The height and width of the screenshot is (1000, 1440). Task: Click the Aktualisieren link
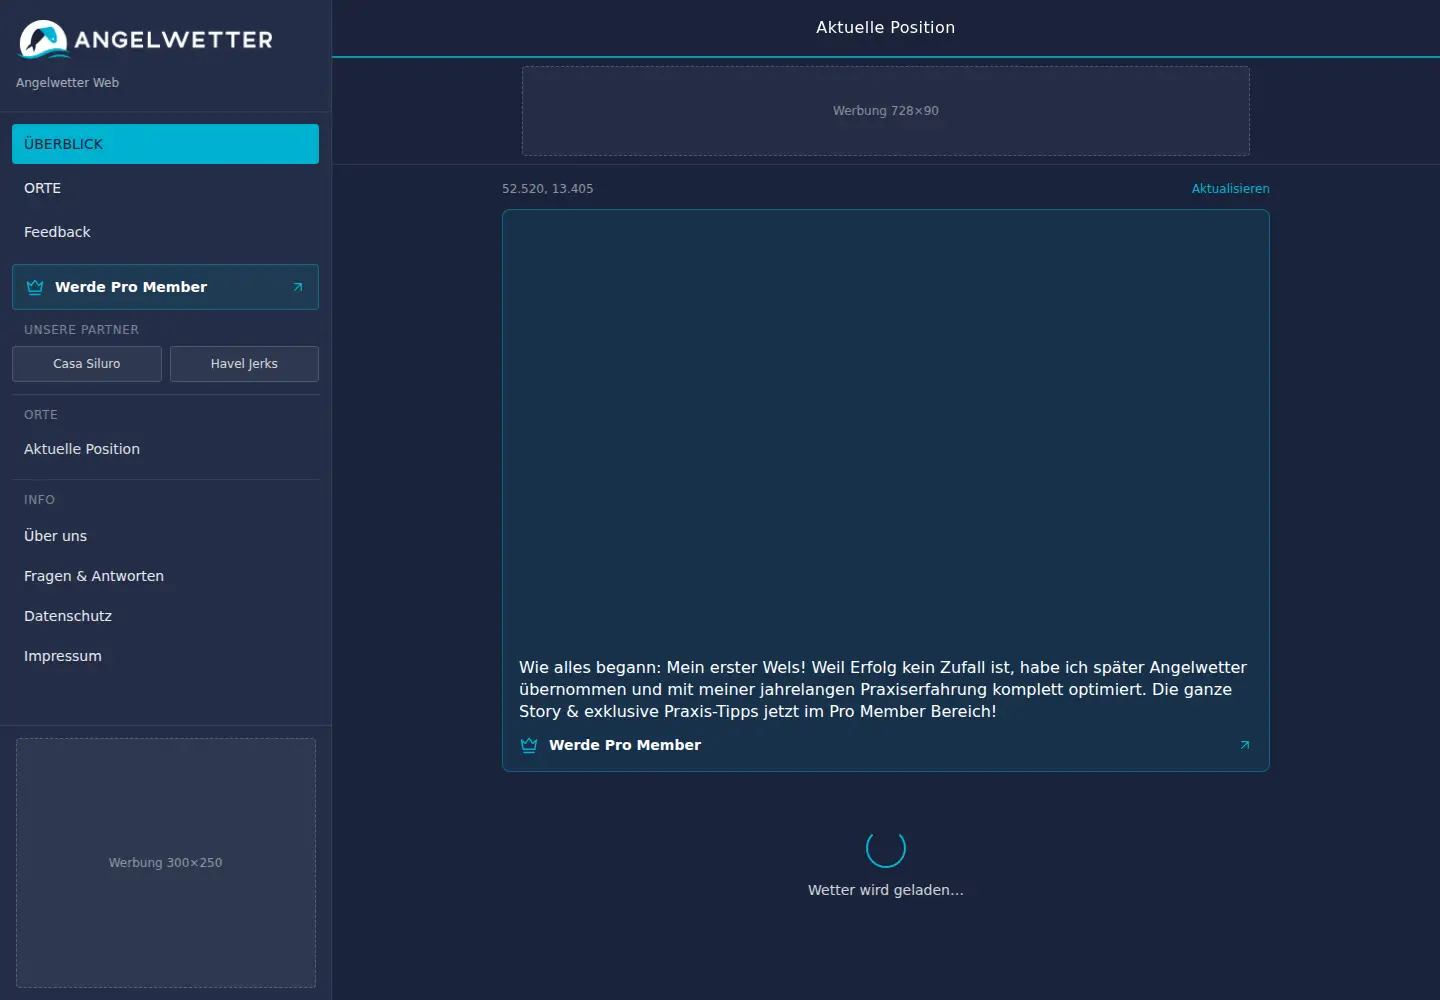pyautogui.click(x=1230, y=189)
